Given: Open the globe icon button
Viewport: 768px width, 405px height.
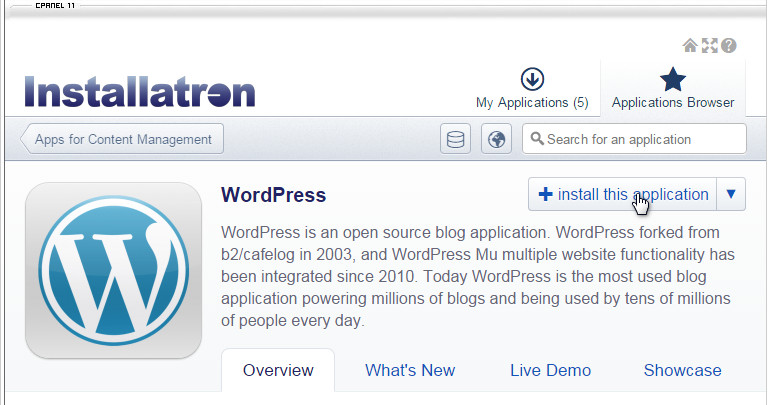Looking at the screenshot, I should (496, 139).
